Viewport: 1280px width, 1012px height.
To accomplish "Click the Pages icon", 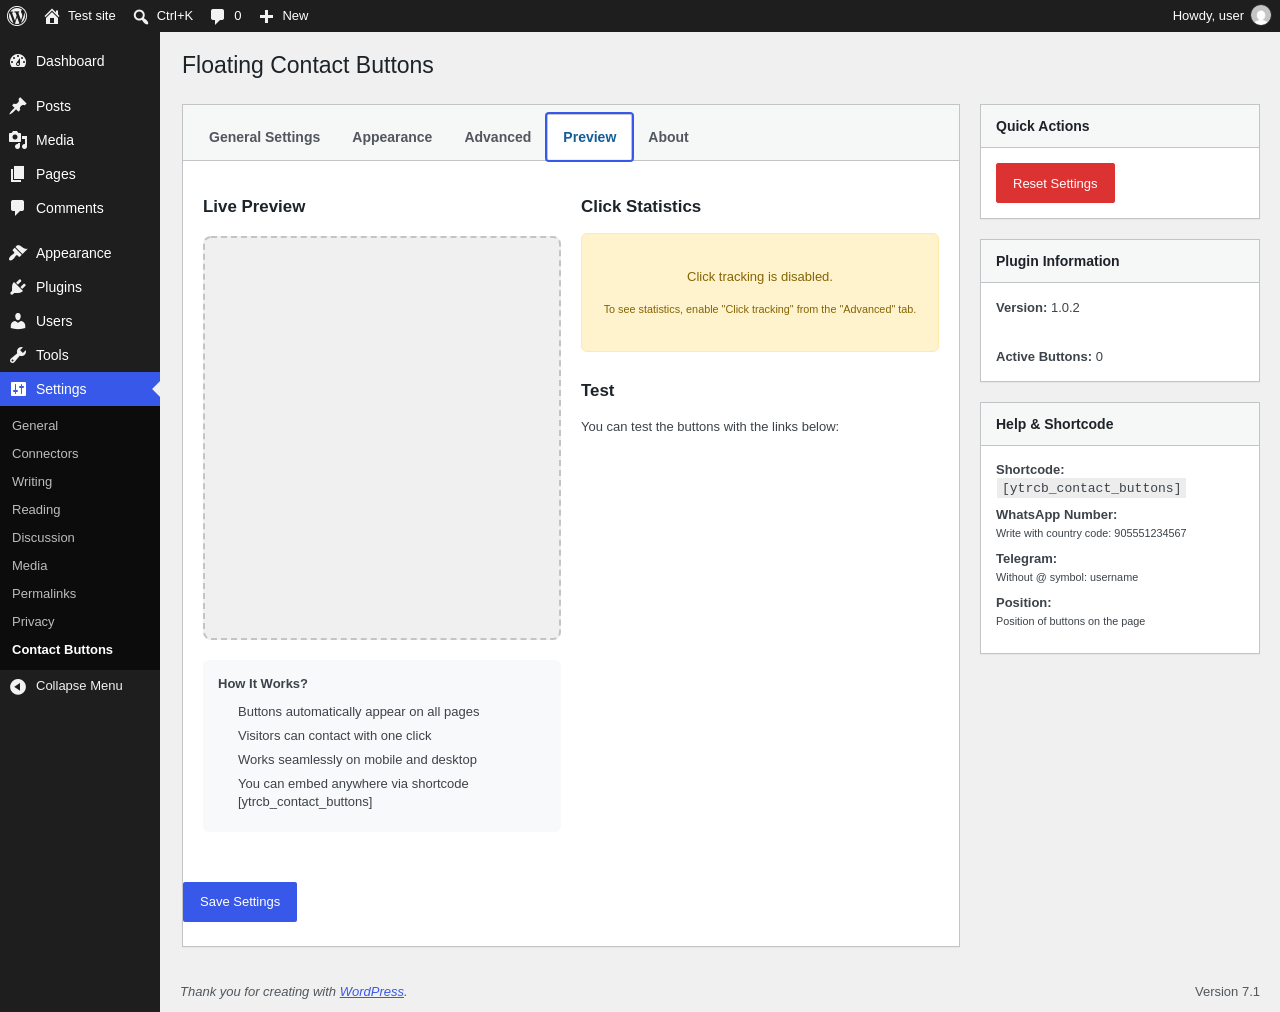I will point(18,174).
